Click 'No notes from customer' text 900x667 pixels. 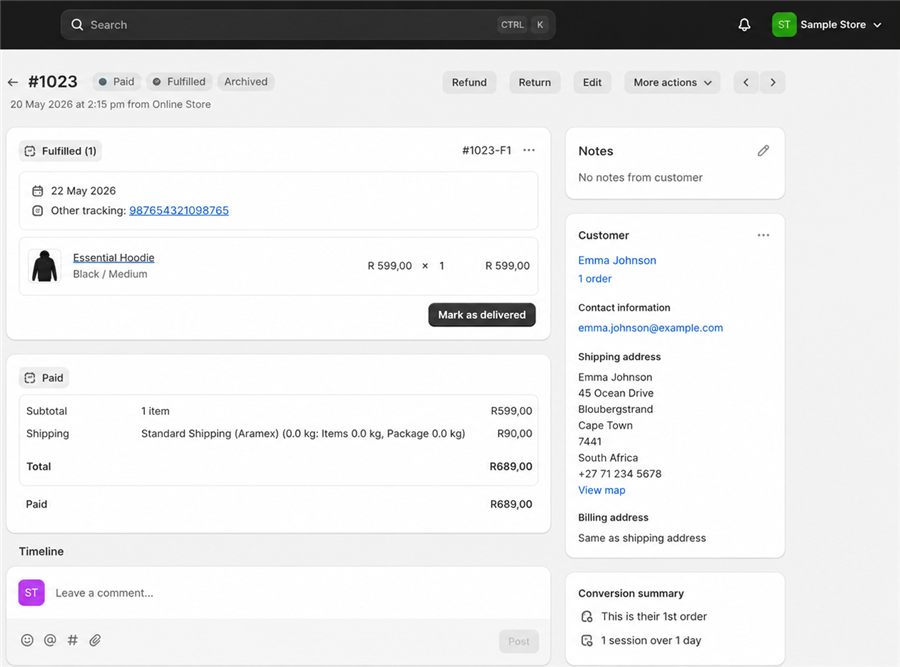tap(640, 177)
